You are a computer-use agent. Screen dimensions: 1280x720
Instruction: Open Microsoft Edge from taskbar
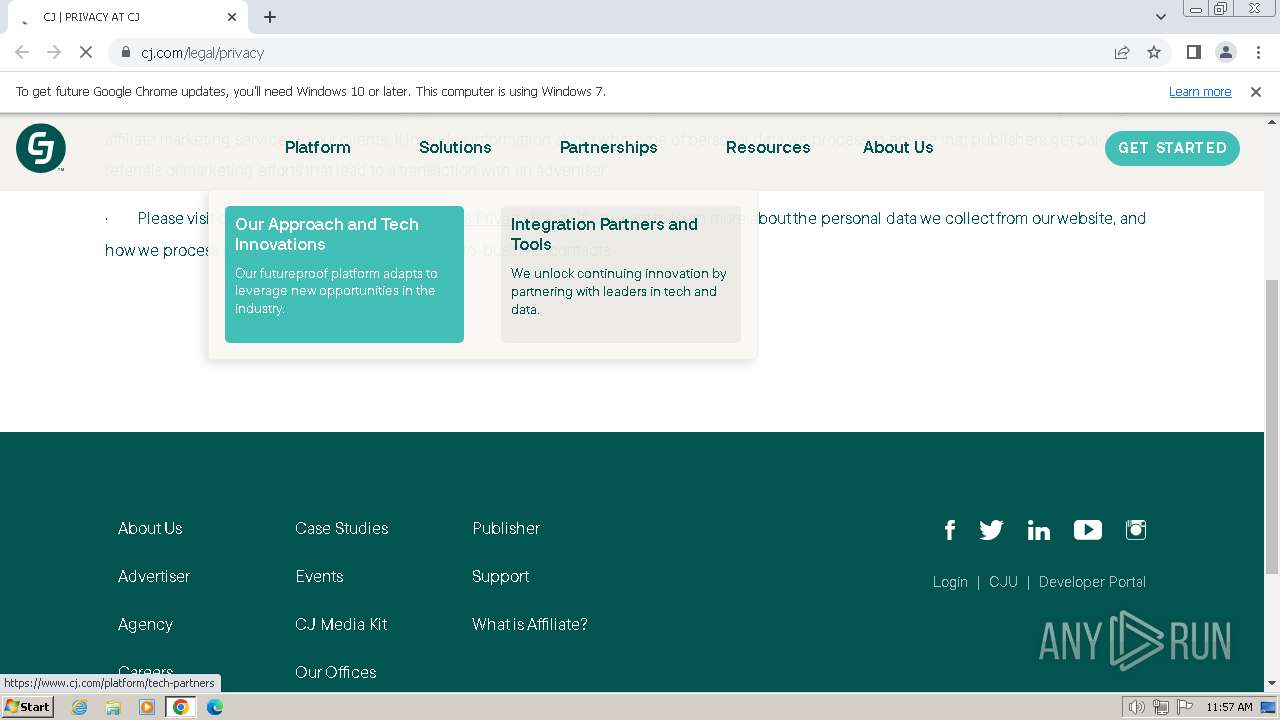215,707
